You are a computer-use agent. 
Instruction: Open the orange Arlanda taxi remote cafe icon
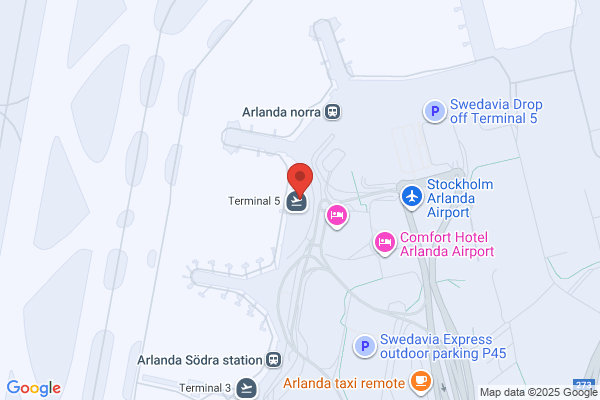pyautogui.click(x=421, y=382)
